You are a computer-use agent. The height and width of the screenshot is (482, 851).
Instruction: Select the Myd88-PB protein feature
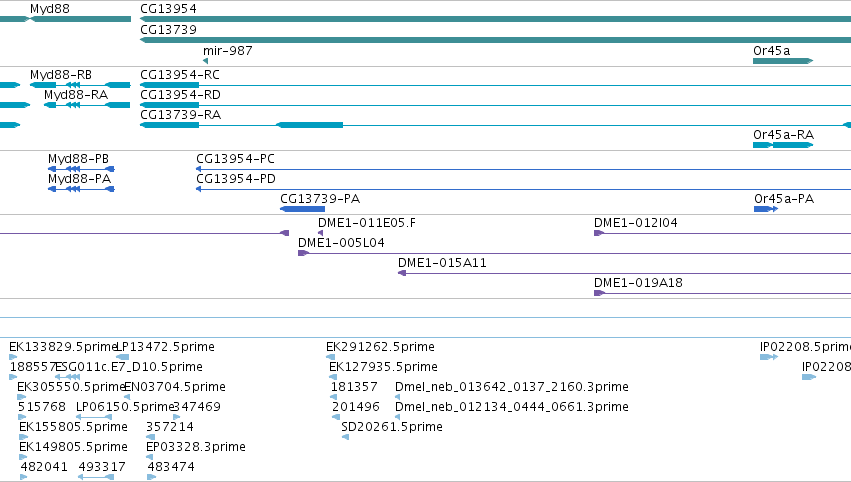(x=81, y=169)
